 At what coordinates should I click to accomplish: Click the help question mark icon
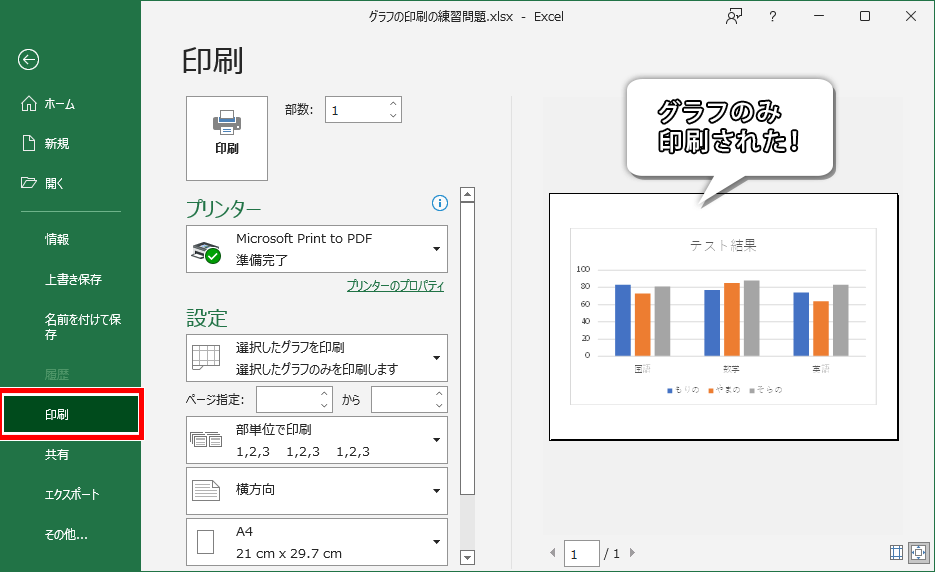pos(773,17)
